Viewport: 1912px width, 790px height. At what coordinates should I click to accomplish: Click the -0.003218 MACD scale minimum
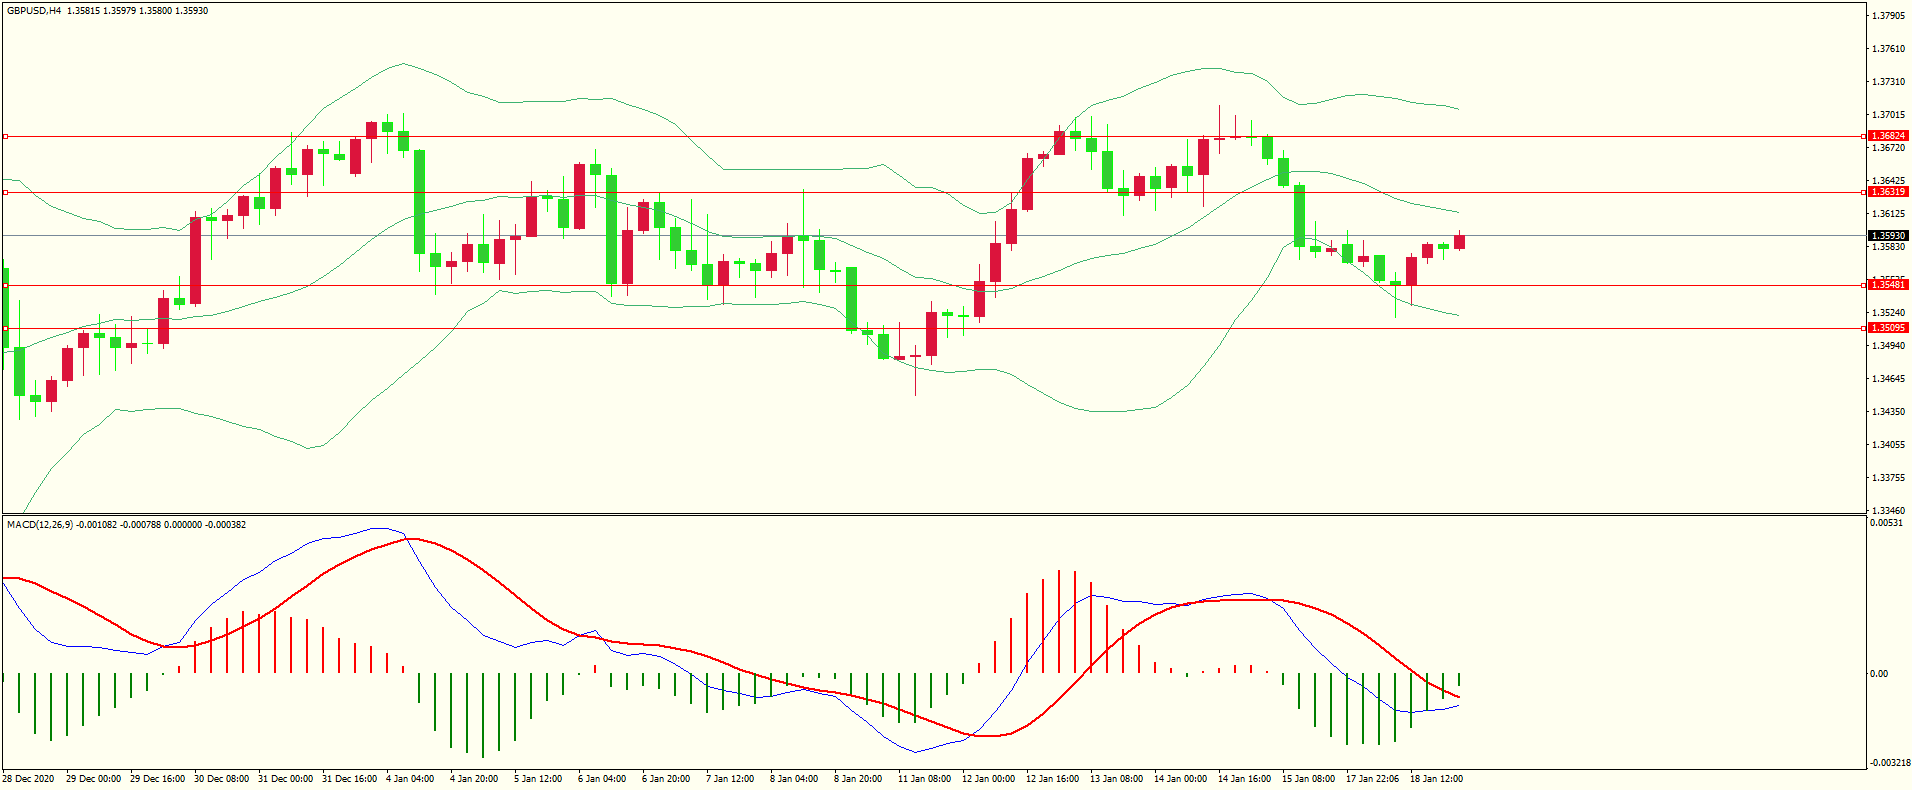(x=1888, y=763)
